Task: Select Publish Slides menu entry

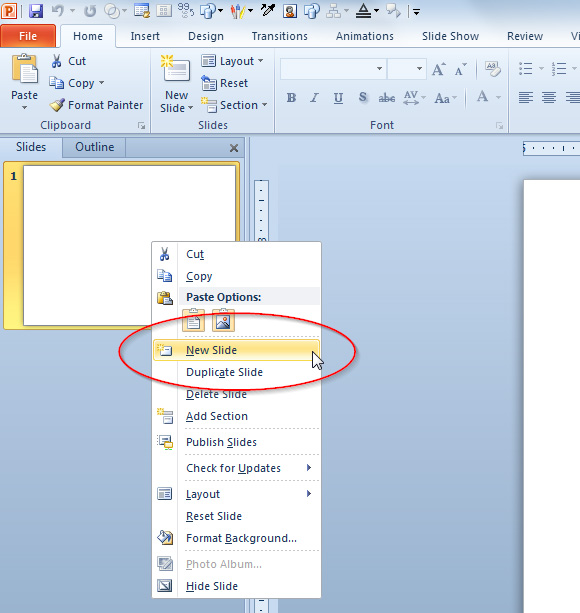Action: pos(237,442)
